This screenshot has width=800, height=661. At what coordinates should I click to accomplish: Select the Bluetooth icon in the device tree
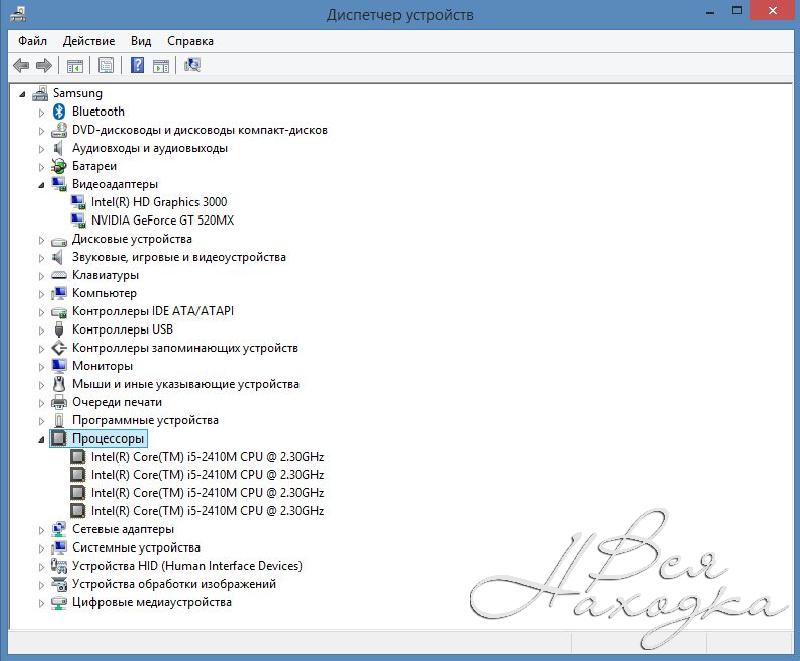(x=59, y=111)
